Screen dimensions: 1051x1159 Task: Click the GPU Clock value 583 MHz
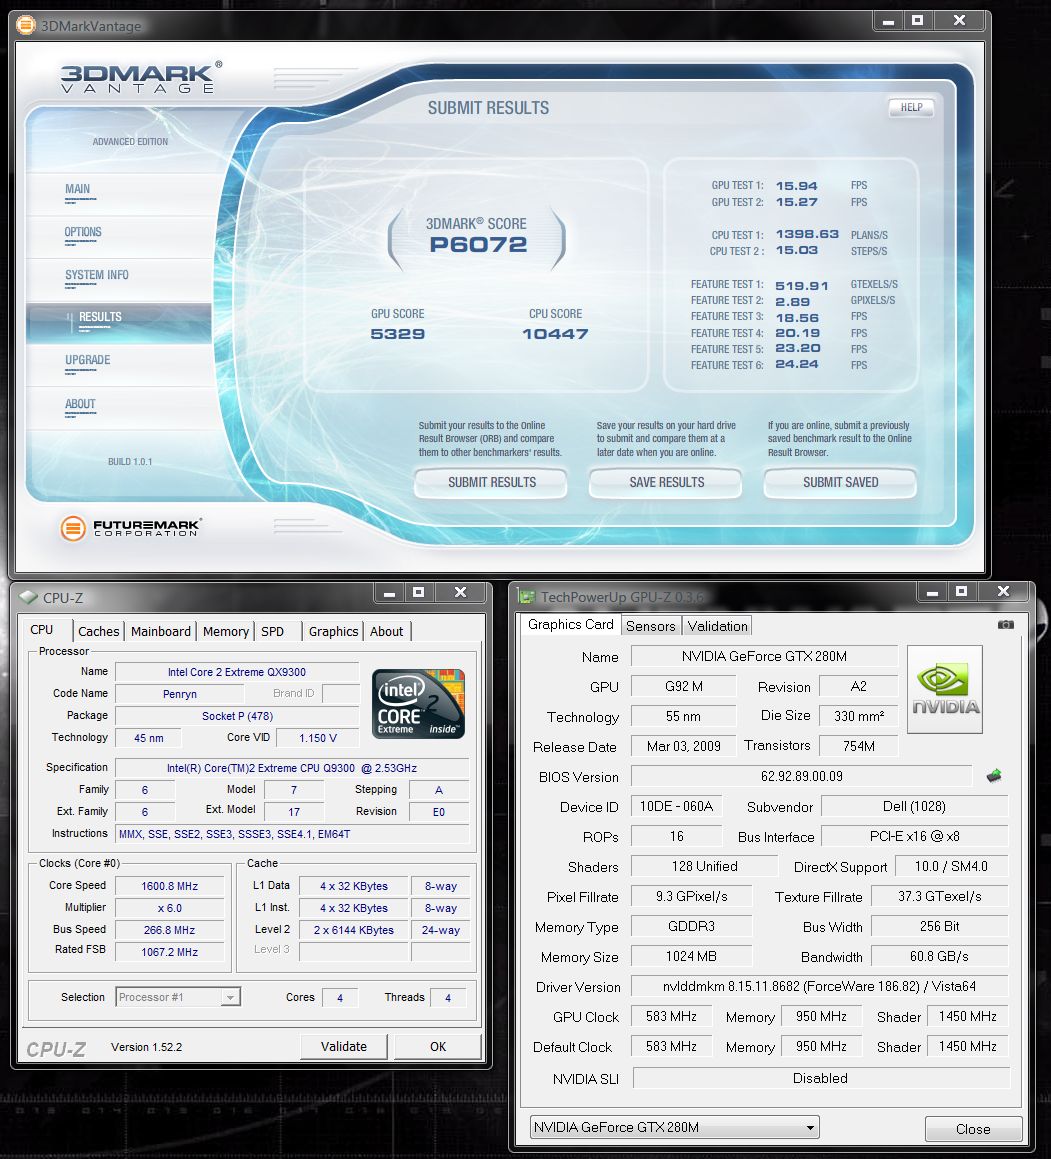pyautogui.click(x=671, y=1016)
